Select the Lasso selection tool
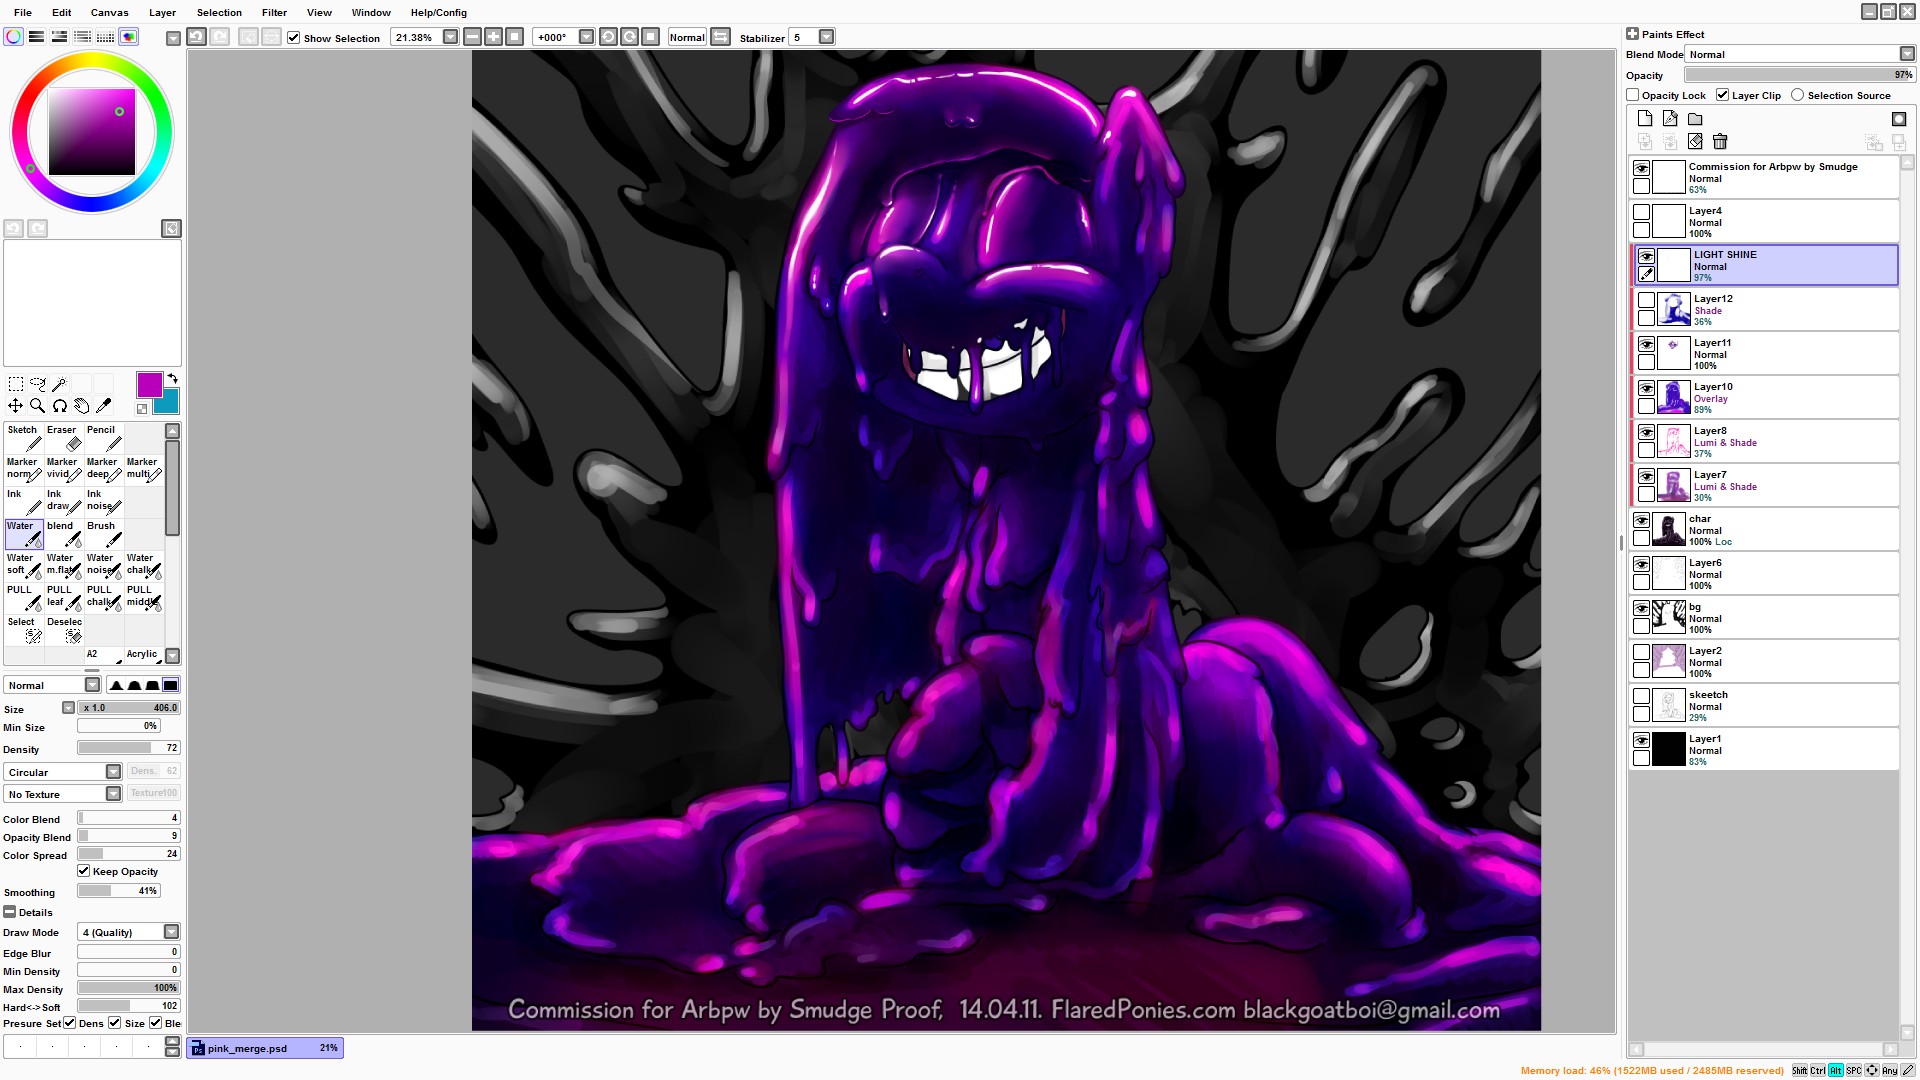Screen dimensions: 1920x1080 [x=37, y=384]
